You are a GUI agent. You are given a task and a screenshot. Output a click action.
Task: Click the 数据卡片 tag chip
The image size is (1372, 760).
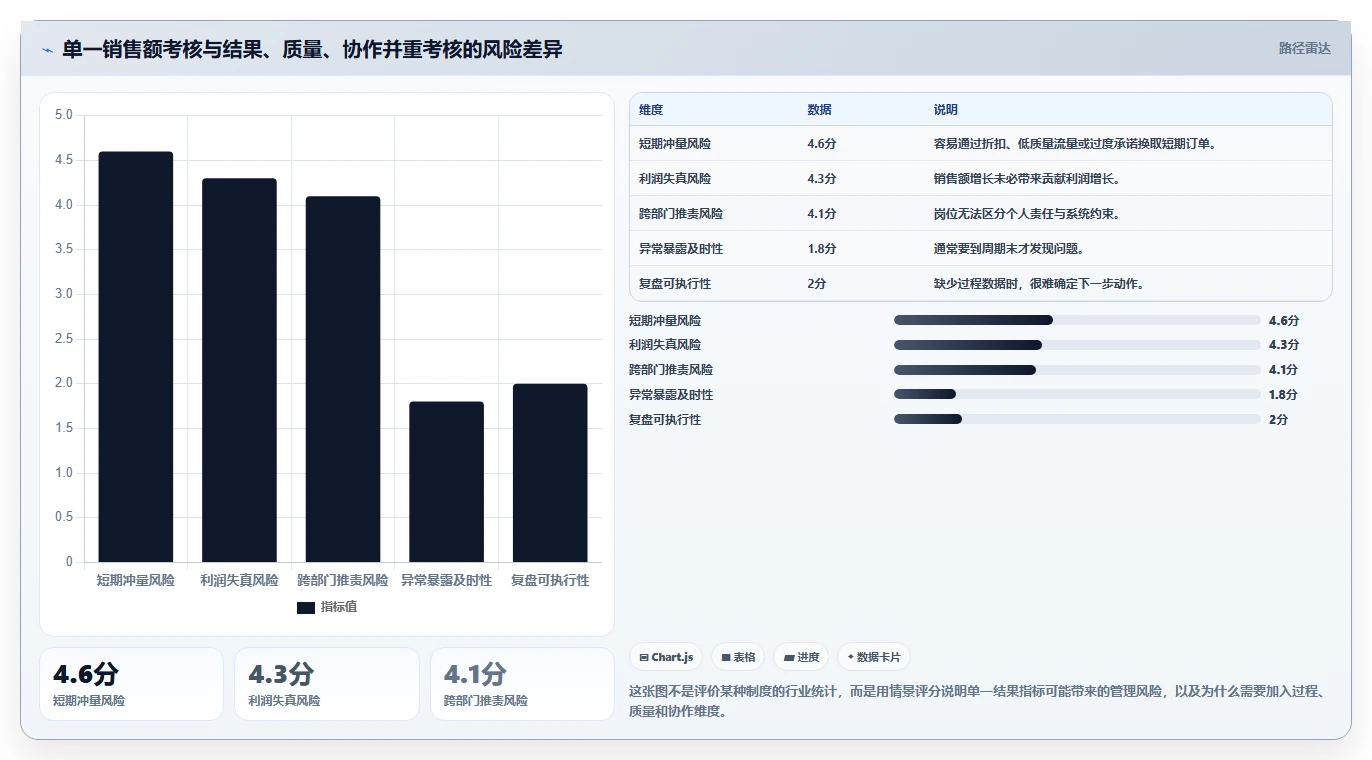pyautogui.click(x=874, y=657)
